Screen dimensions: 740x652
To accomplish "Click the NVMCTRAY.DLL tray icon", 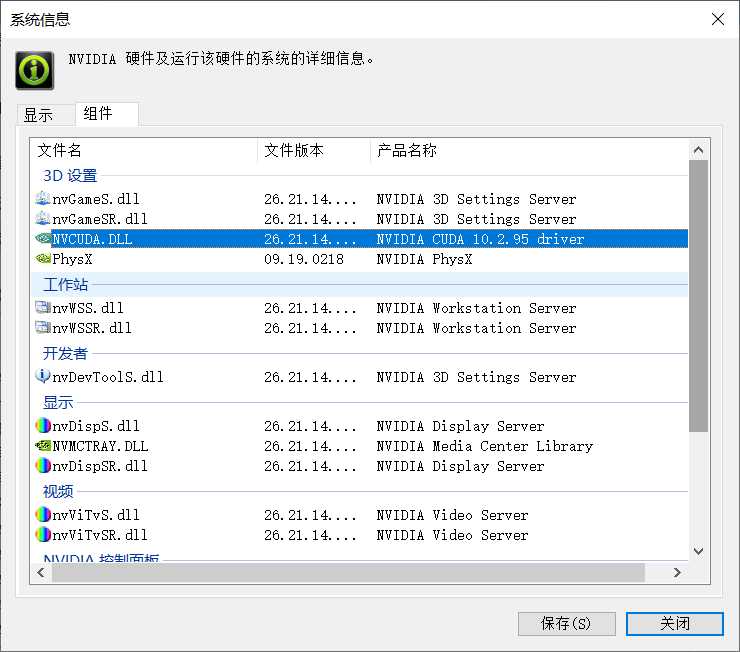I will click(x=42, y=445).
